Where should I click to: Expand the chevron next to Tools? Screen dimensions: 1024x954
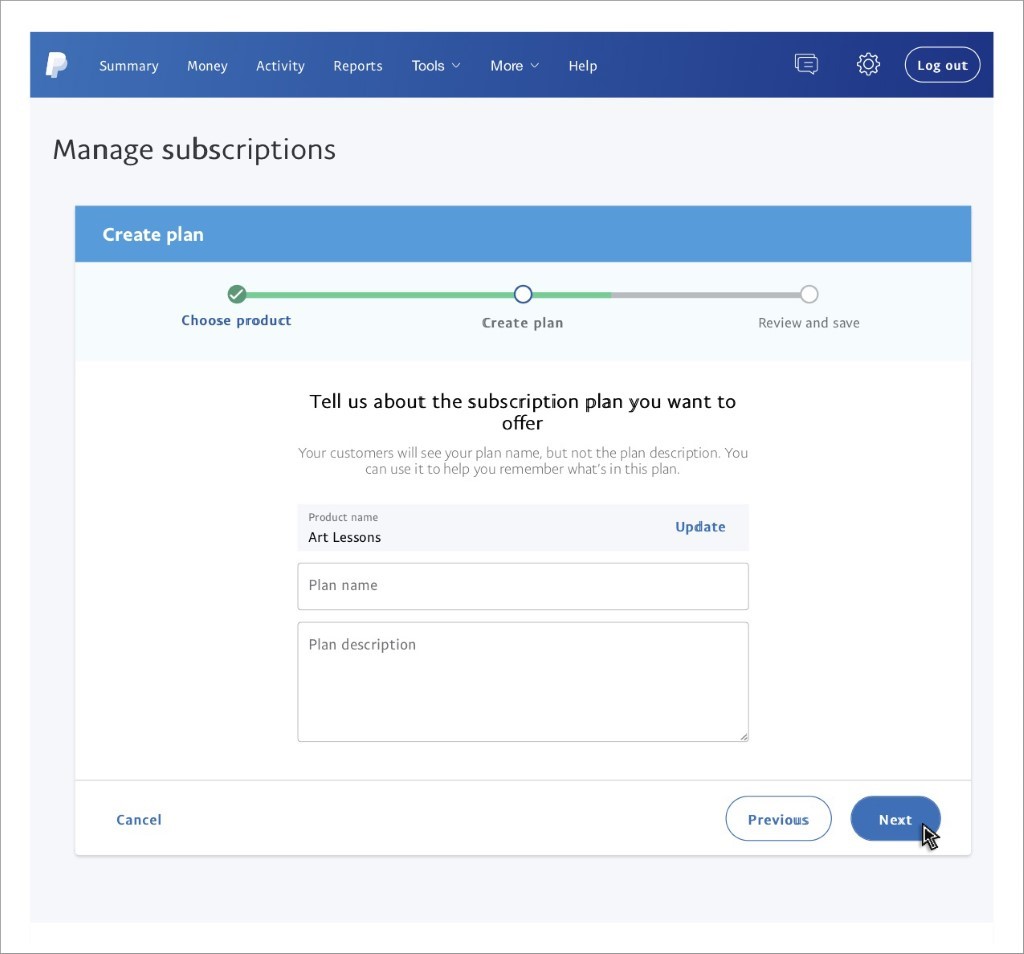458,66
